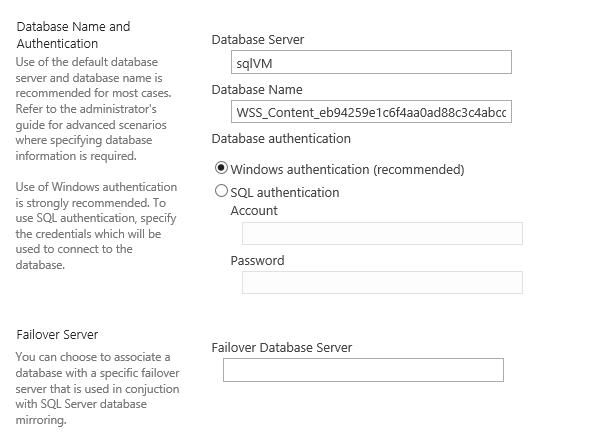The image size is (594, 447).
Task: Click the Database Server input field
Action: [371, 62]
